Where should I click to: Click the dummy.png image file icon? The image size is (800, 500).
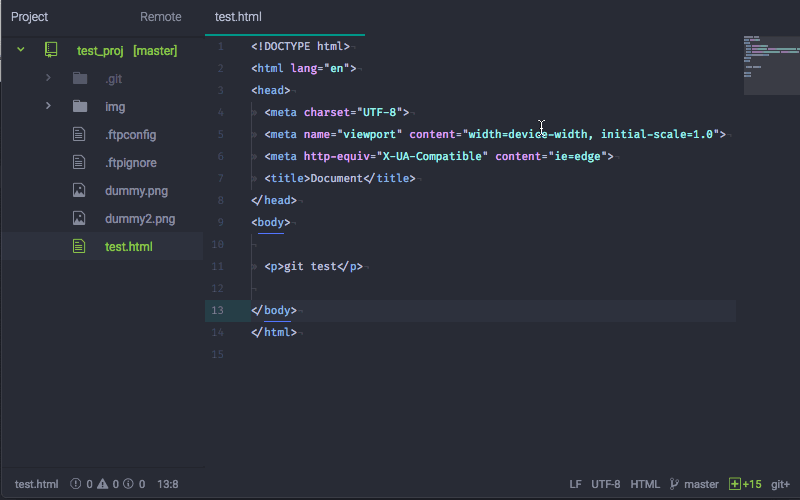[80, 190]
